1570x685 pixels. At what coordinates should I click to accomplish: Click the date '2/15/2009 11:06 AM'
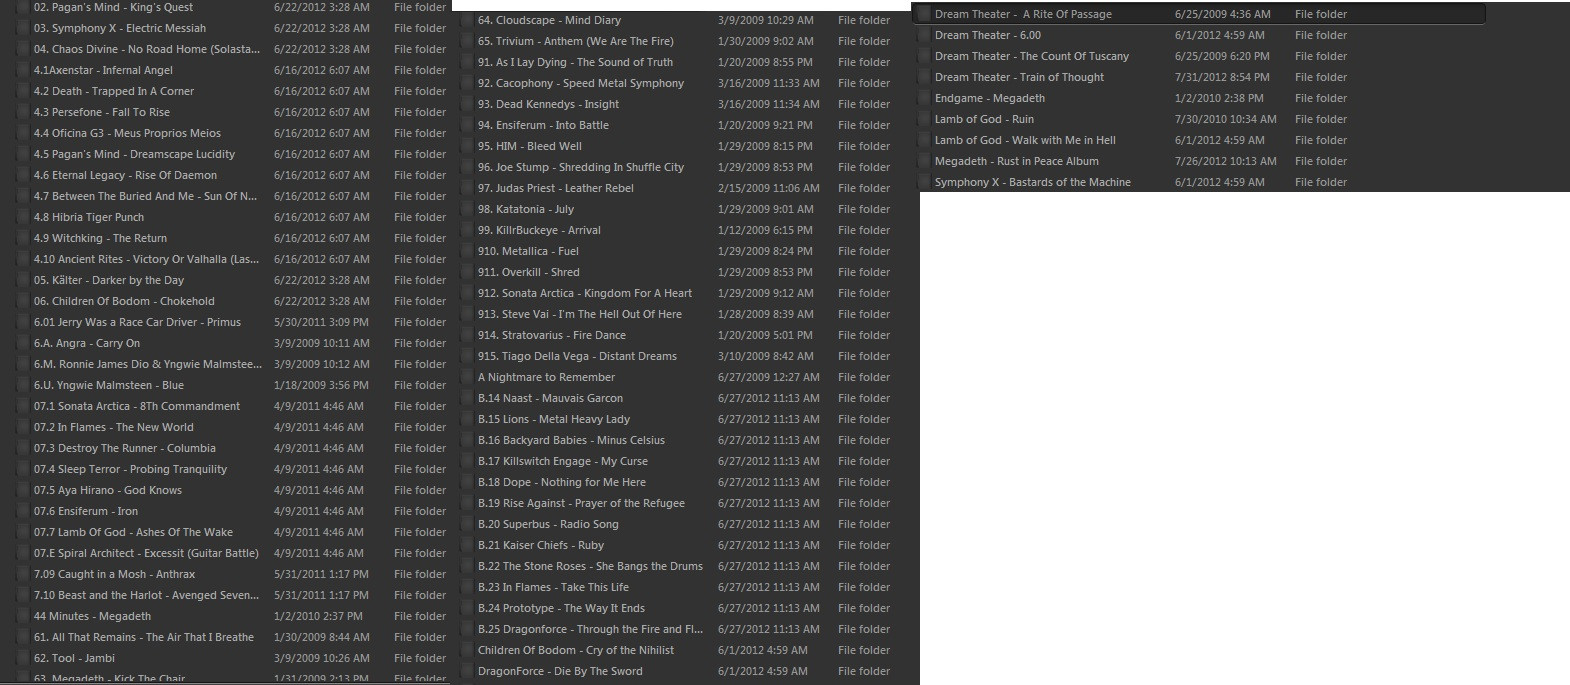click(x=768, y=188)
